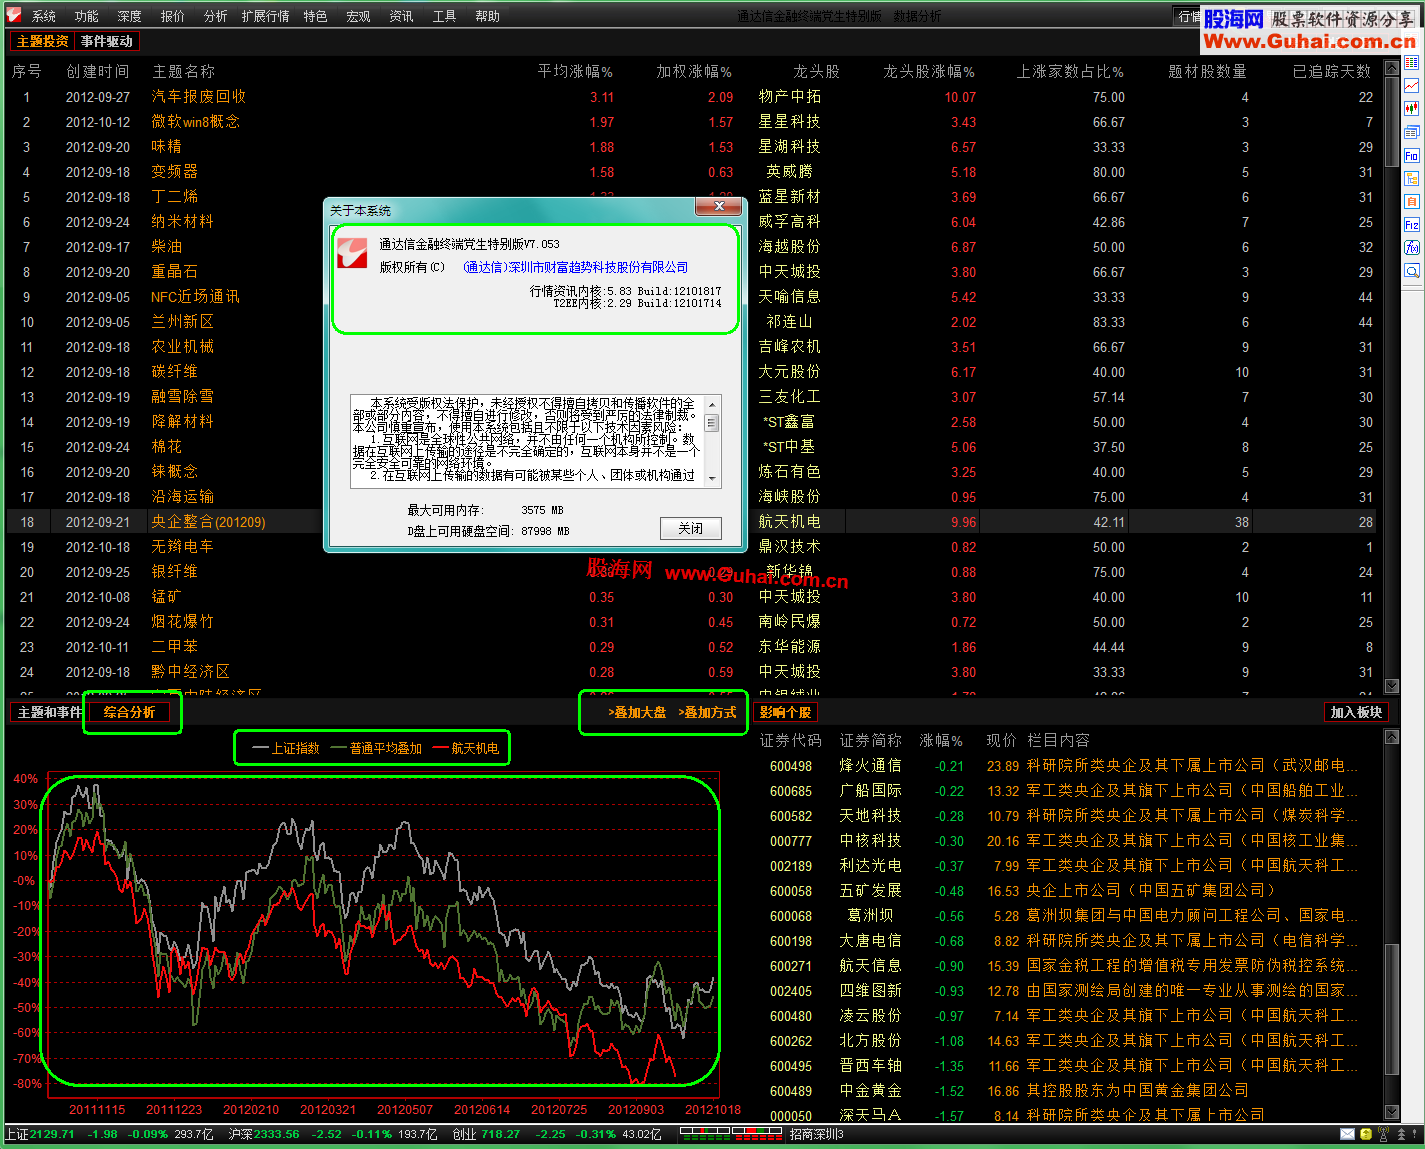Click scroll-down arrow in About dialog license text
1425x1149 pixels.
[x=712, y=479]
